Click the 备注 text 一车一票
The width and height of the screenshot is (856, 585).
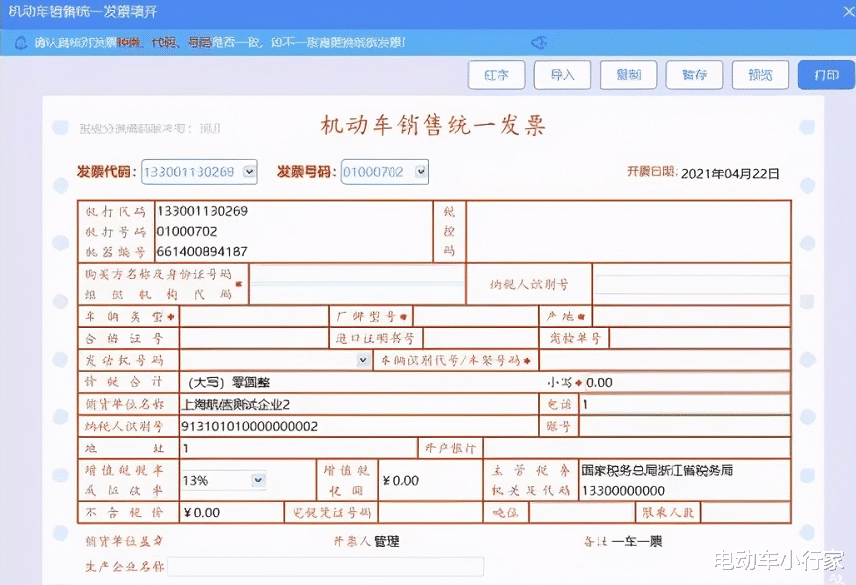point(637,541)
